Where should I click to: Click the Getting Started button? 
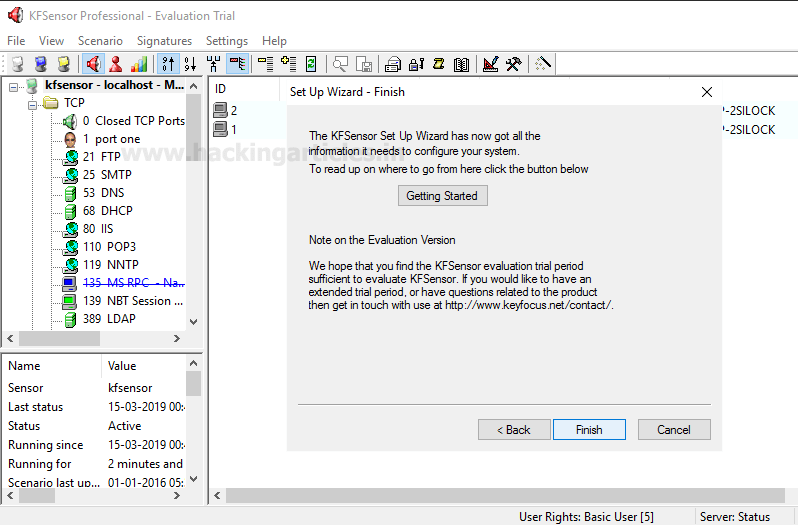pos(443,196)
